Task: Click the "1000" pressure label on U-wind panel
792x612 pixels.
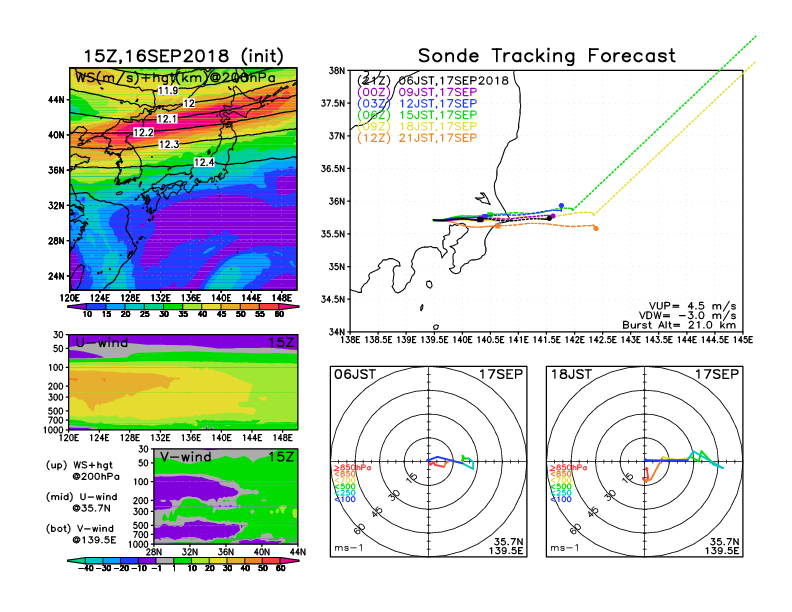Action: (53, 430)
